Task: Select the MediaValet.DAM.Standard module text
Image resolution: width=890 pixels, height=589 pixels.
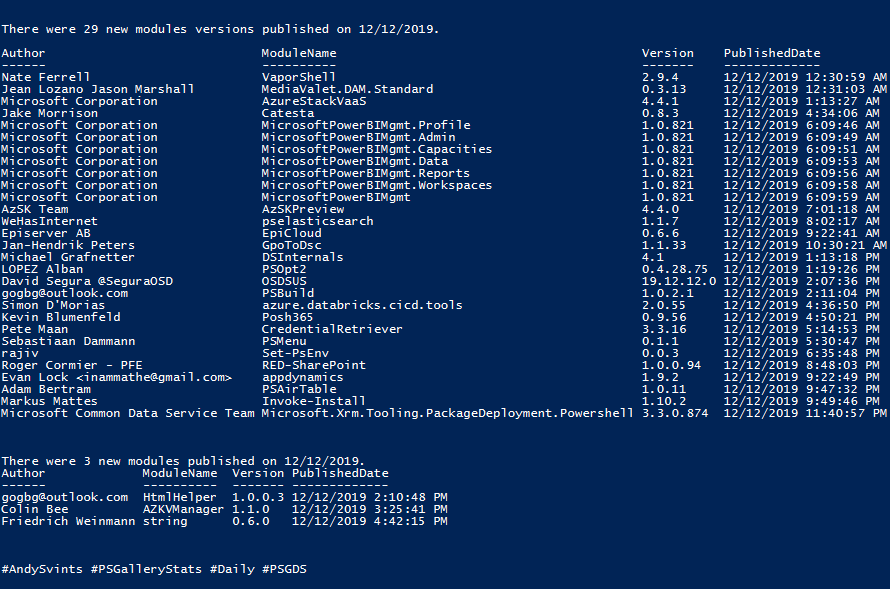Action: pyautogui.click(x=347, y=89)
